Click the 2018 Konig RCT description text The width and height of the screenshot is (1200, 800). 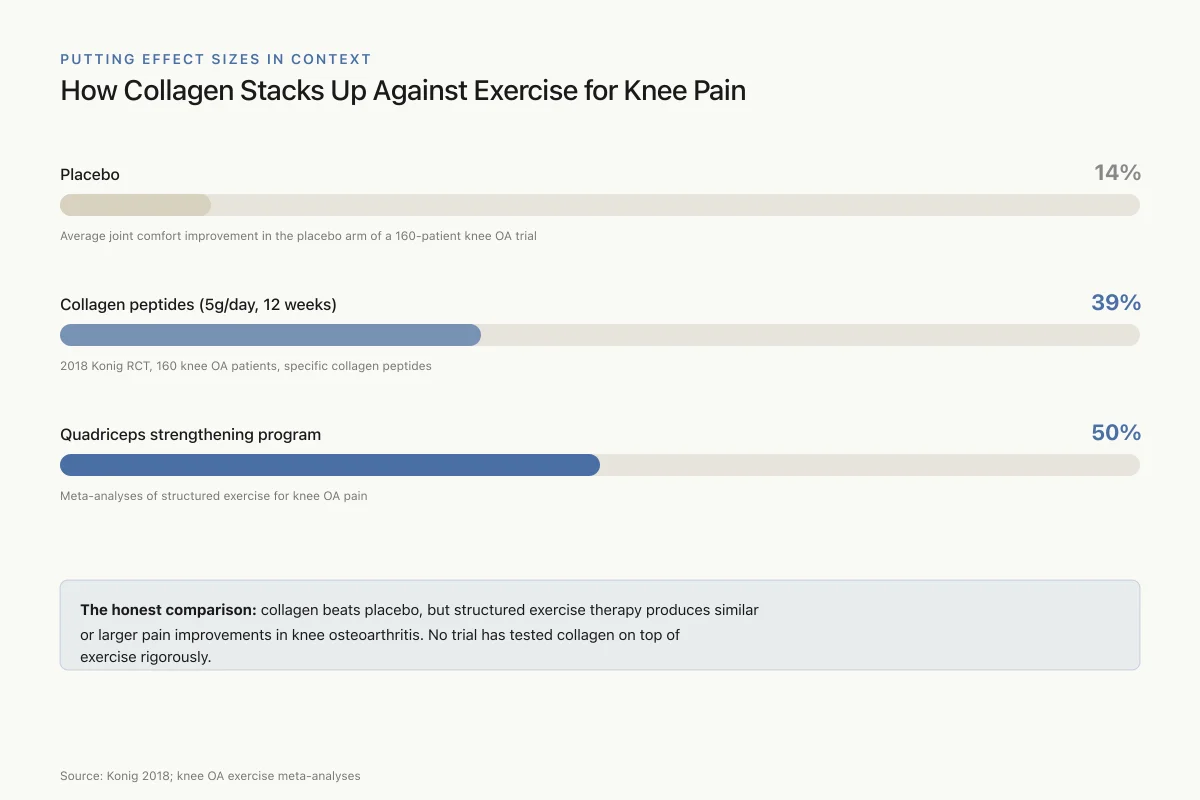[246, 366]
